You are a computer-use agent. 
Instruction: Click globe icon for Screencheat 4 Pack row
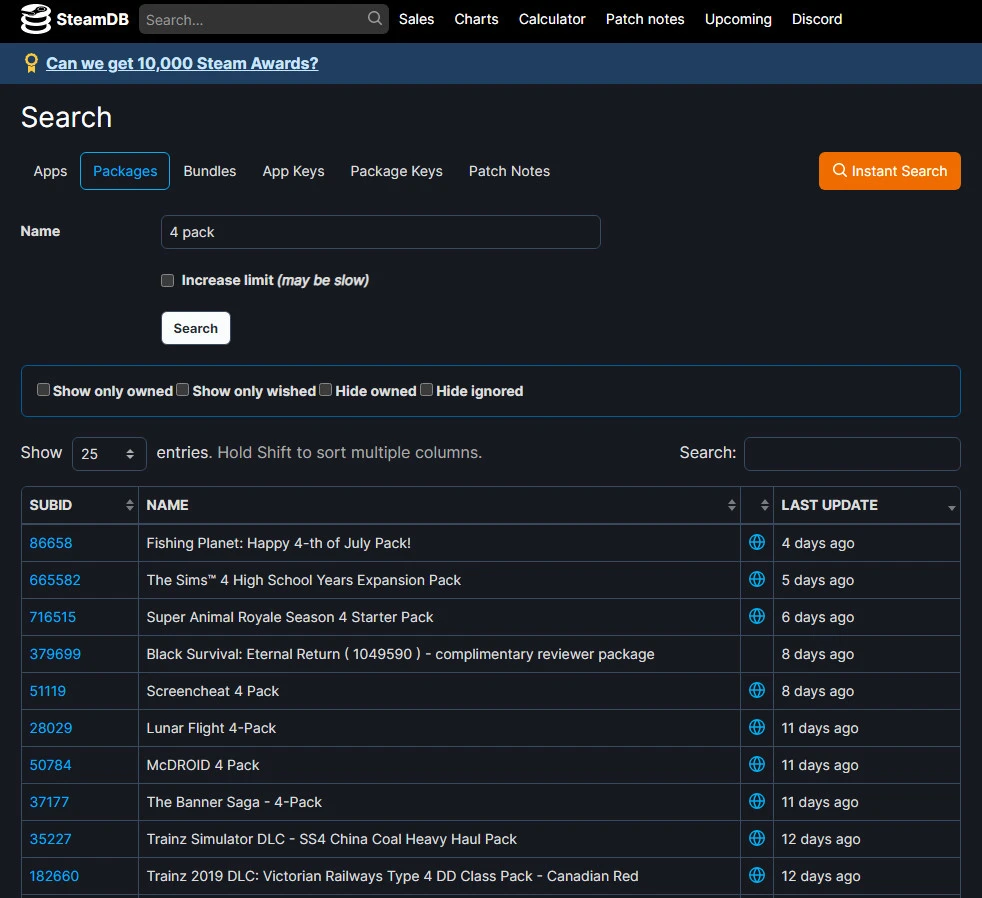click(x=757, y=690)
